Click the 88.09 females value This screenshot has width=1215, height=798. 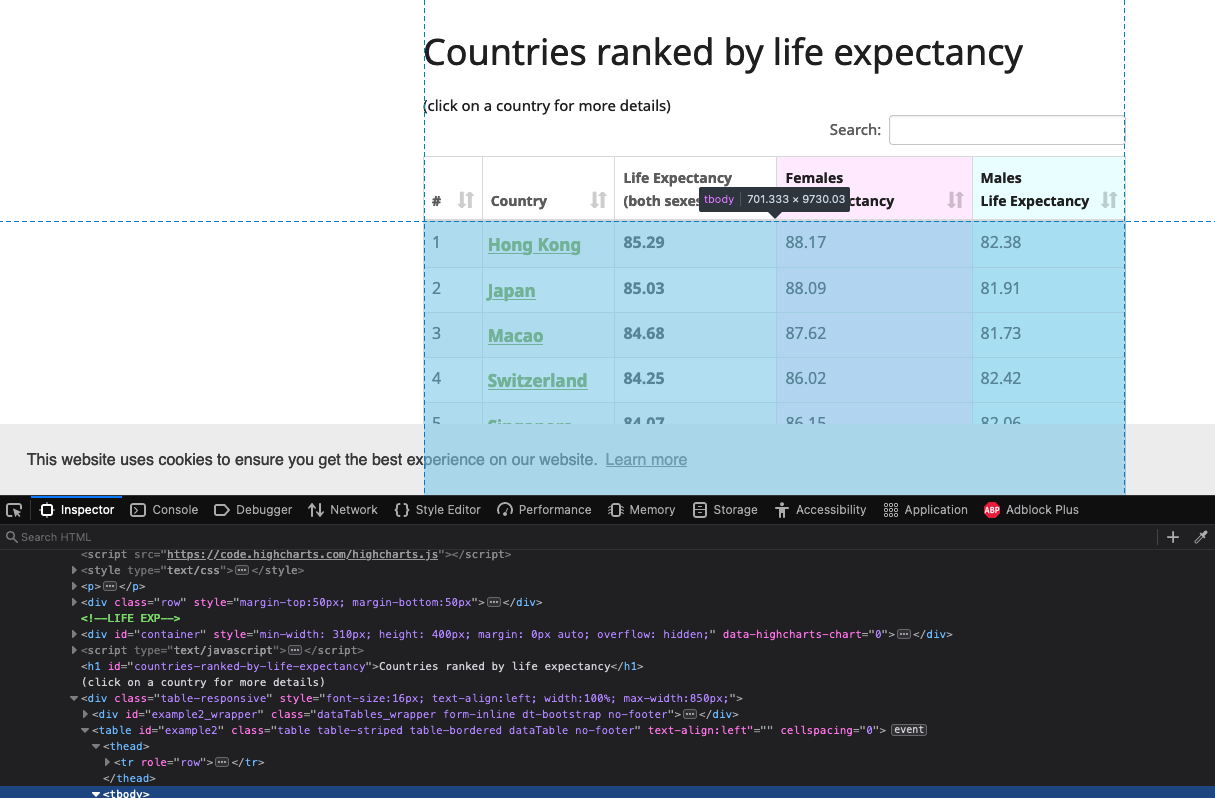806,288
